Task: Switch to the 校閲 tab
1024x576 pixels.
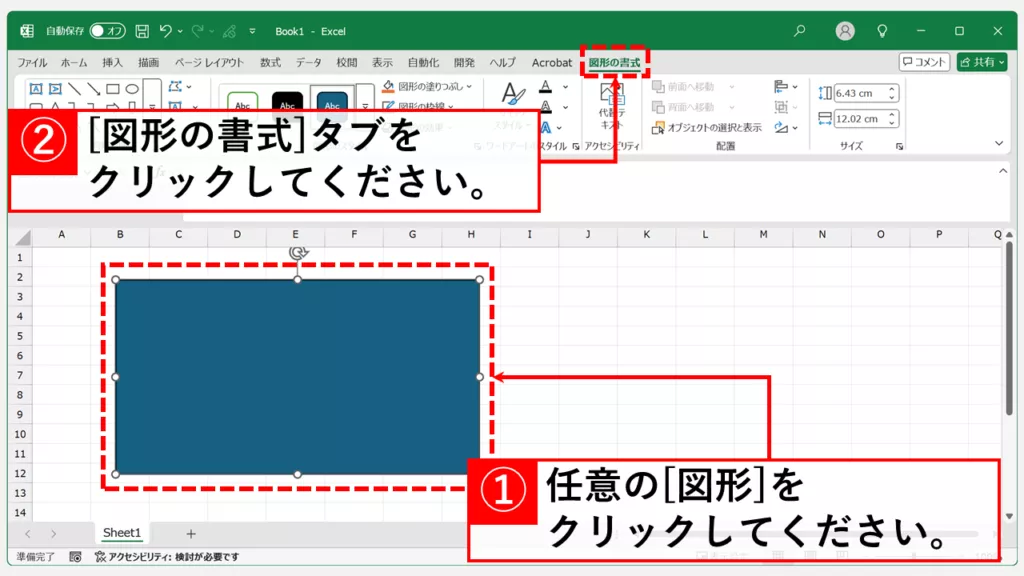Action: pos(347,63)
